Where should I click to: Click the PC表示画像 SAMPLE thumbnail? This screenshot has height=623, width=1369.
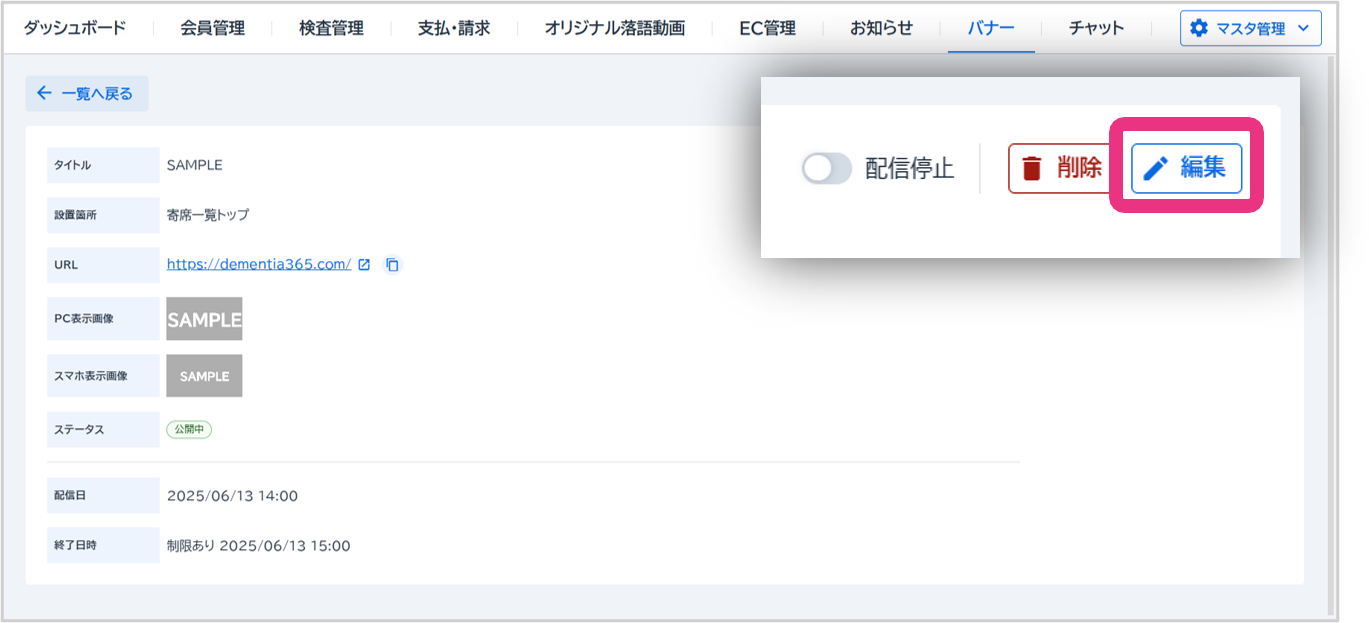point(204,319)
